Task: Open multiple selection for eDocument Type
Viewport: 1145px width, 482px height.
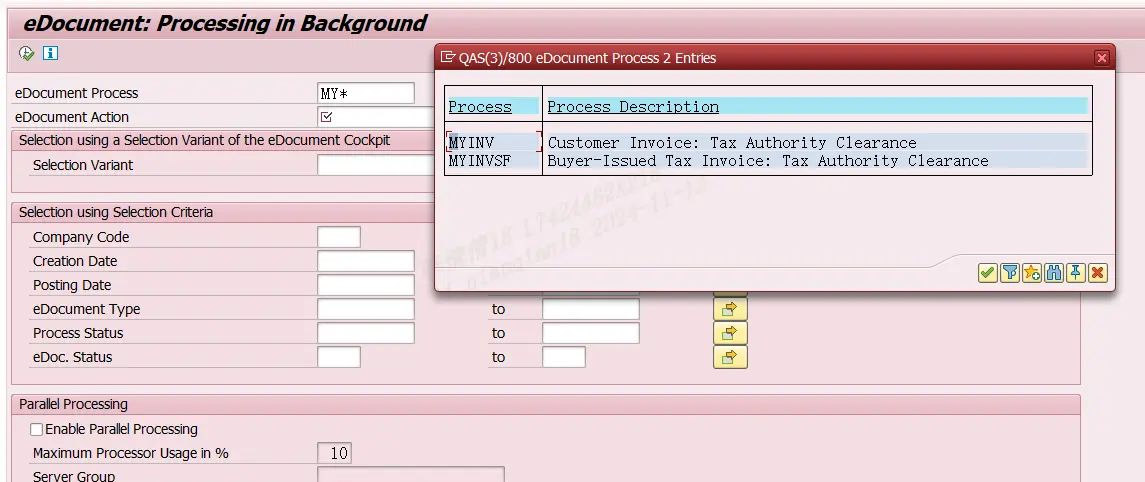Action: (729, 309)
